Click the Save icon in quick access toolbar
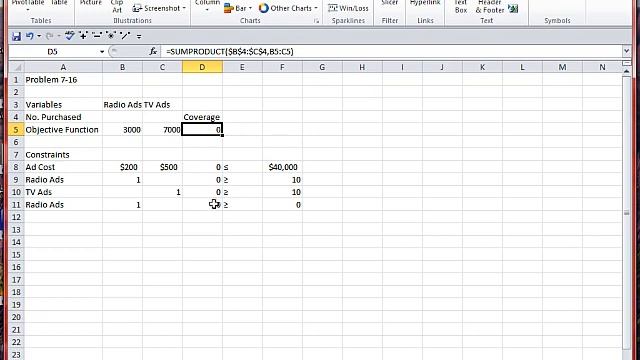The image size is (640, 360). (x=16, y=36)
